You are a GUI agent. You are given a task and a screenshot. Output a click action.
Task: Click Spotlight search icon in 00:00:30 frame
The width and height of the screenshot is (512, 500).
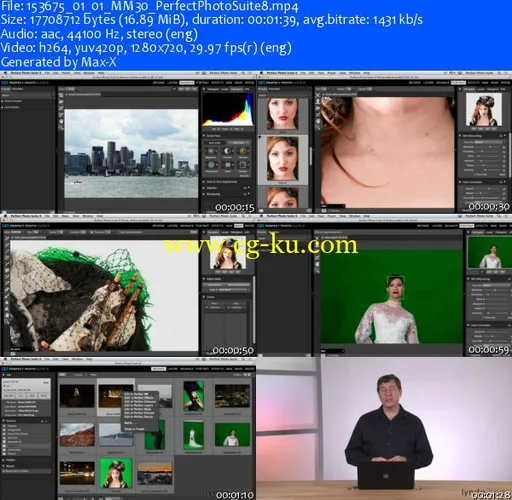click(x=501, y=73)
